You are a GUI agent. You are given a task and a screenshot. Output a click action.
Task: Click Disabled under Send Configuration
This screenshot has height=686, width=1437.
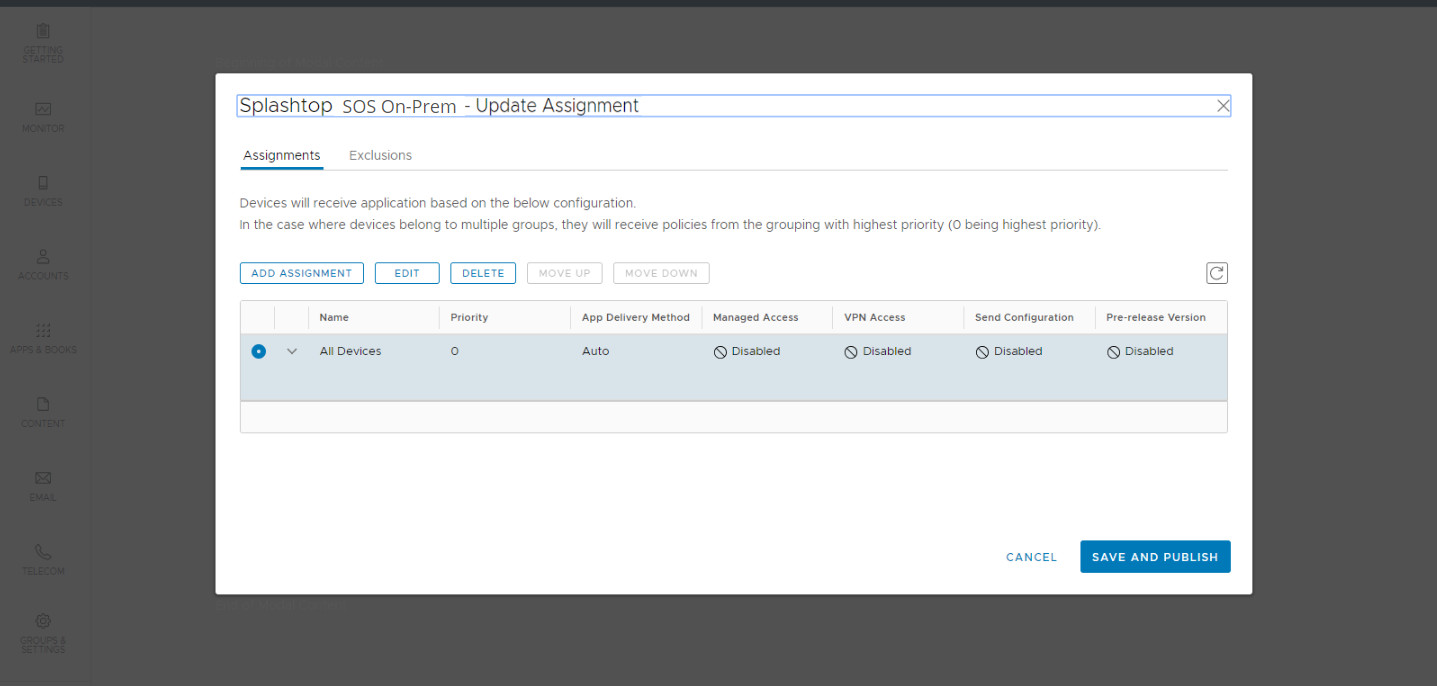coord(1009,351)
